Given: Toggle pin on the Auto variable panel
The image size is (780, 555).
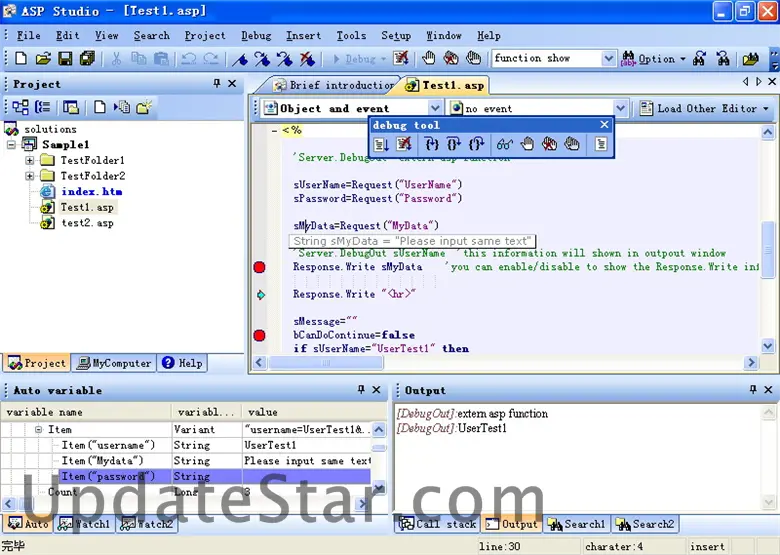Looking at the screenshot, I should pos(362,390).
